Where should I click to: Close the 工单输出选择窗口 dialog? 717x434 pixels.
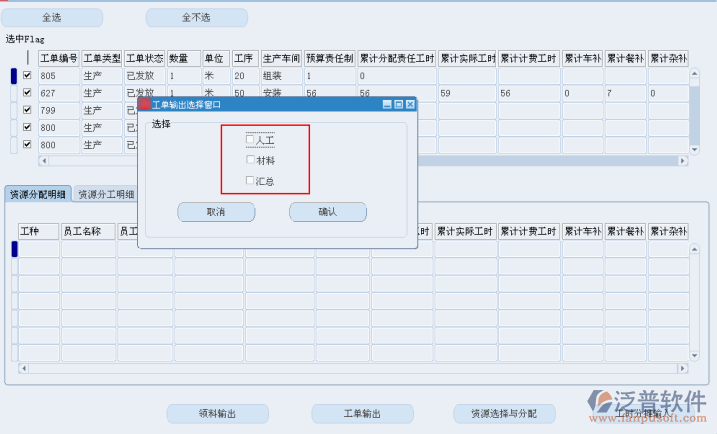click(x=410, y=104)
